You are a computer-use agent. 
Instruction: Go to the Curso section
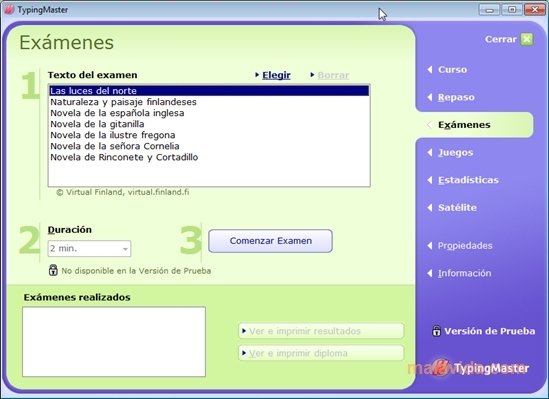[x=452, y=69]
